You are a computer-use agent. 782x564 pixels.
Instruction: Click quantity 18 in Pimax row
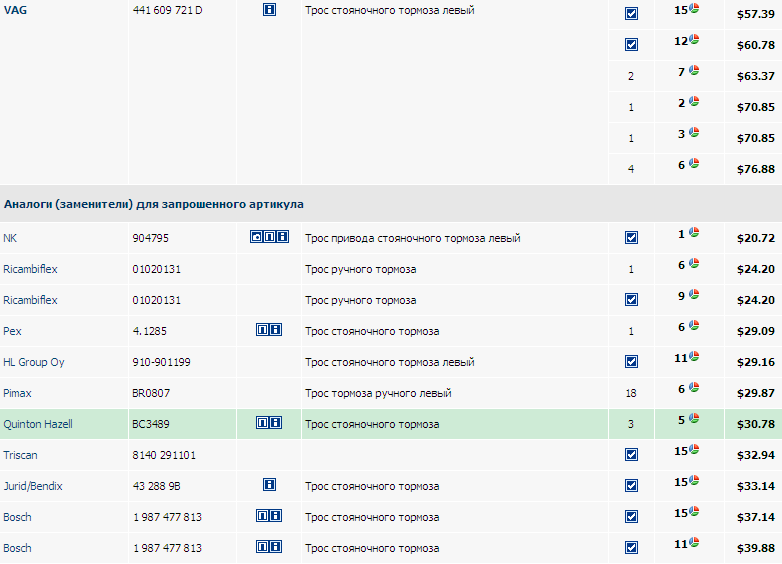coord(631,393)
